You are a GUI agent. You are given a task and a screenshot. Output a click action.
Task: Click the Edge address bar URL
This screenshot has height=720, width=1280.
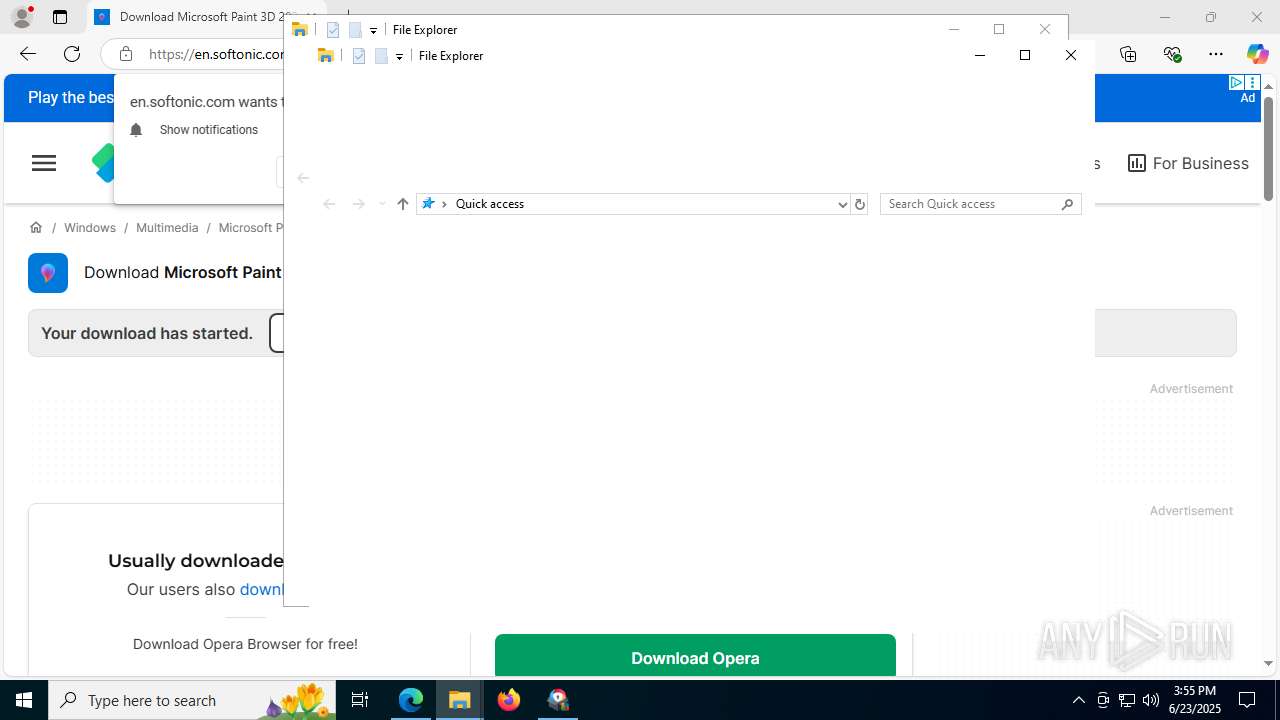(x=216, y=54)
